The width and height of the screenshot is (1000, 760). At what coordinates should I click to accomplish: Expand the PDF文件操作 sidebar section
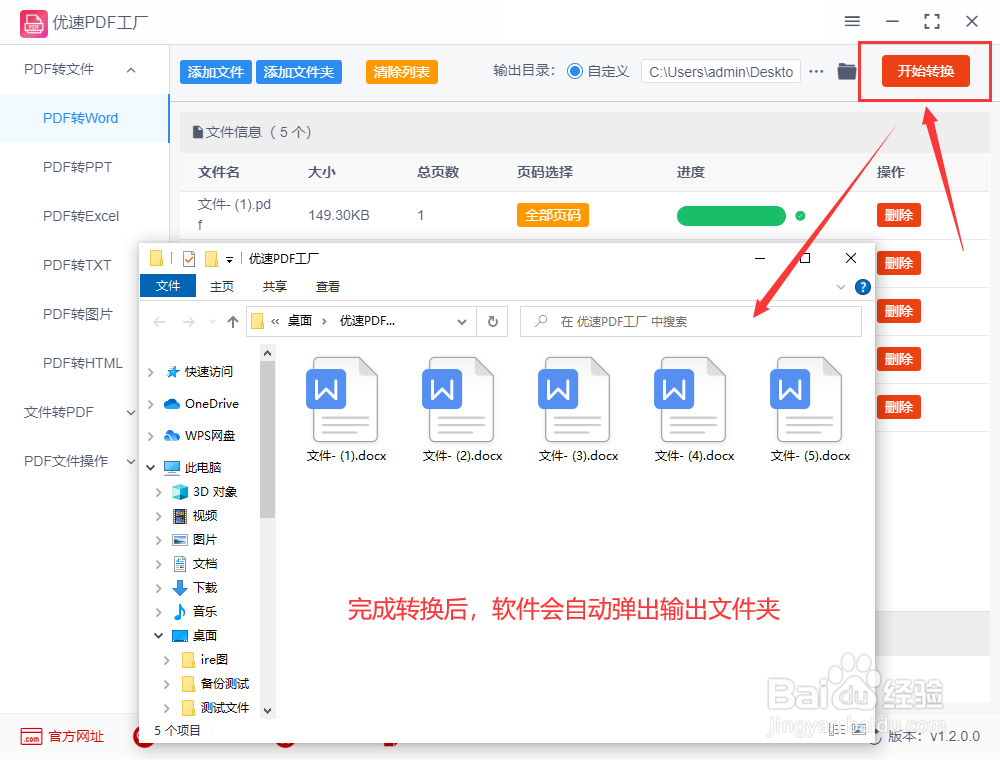point(131,461)
